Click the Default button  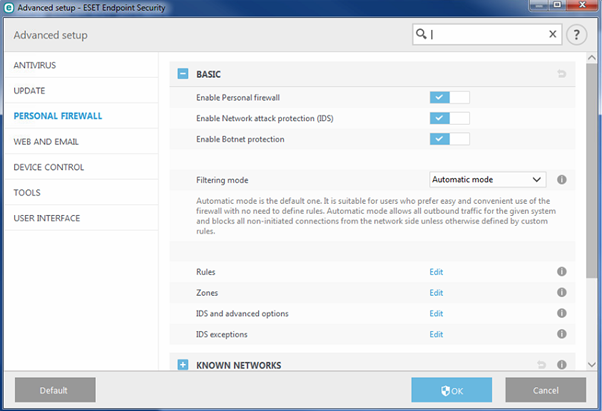(55, 390)
